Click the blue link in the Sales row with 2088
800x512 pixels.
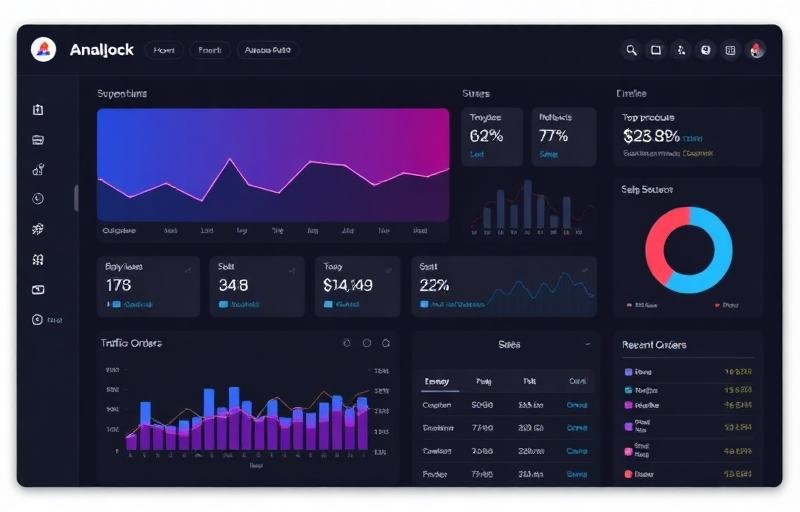click(x=577, y=451)
